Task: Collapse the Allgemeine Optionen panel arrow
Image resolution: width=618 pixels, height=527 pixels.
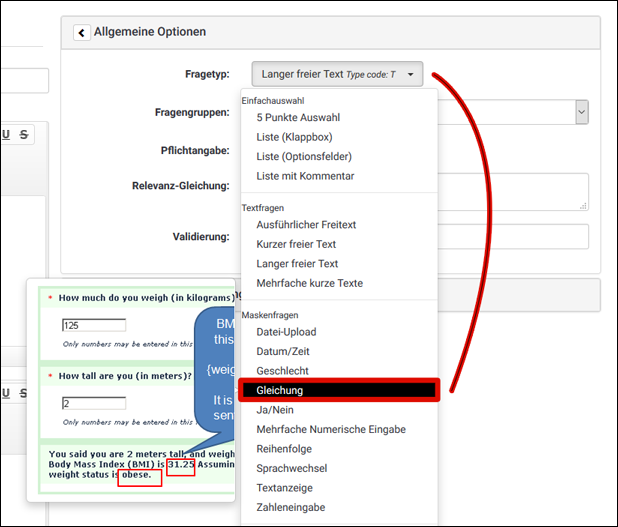Action: coord(82,32)
